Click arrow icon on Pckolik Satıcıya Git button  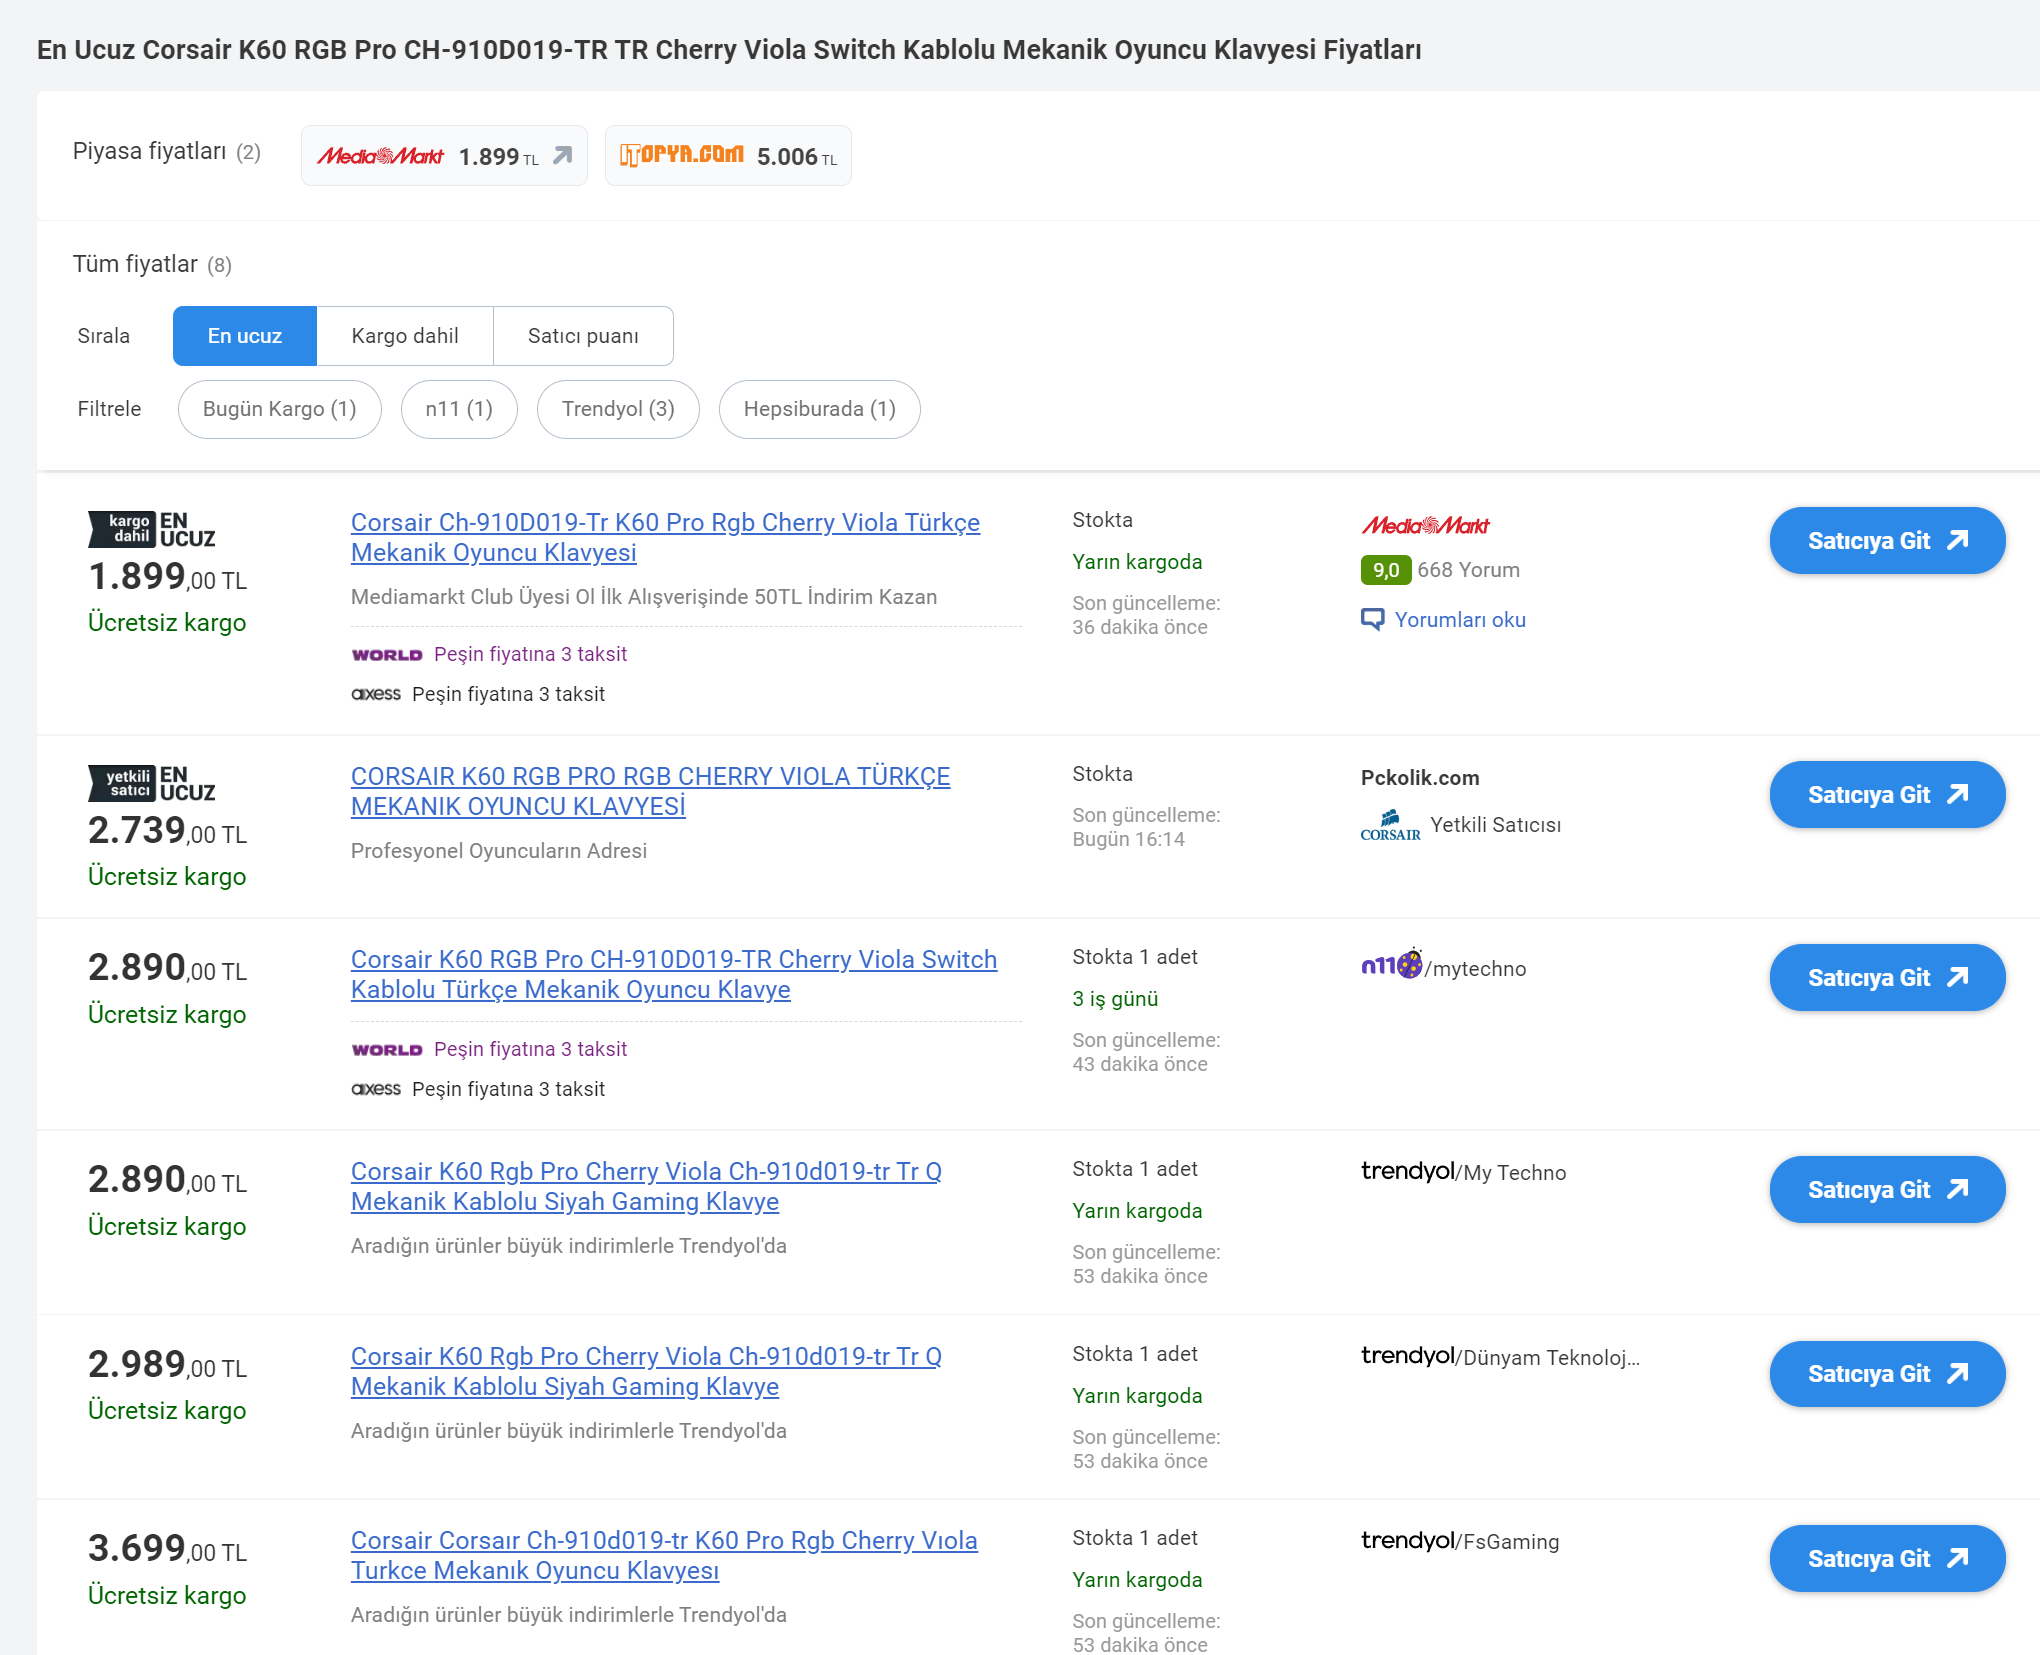pos(1957,794)
